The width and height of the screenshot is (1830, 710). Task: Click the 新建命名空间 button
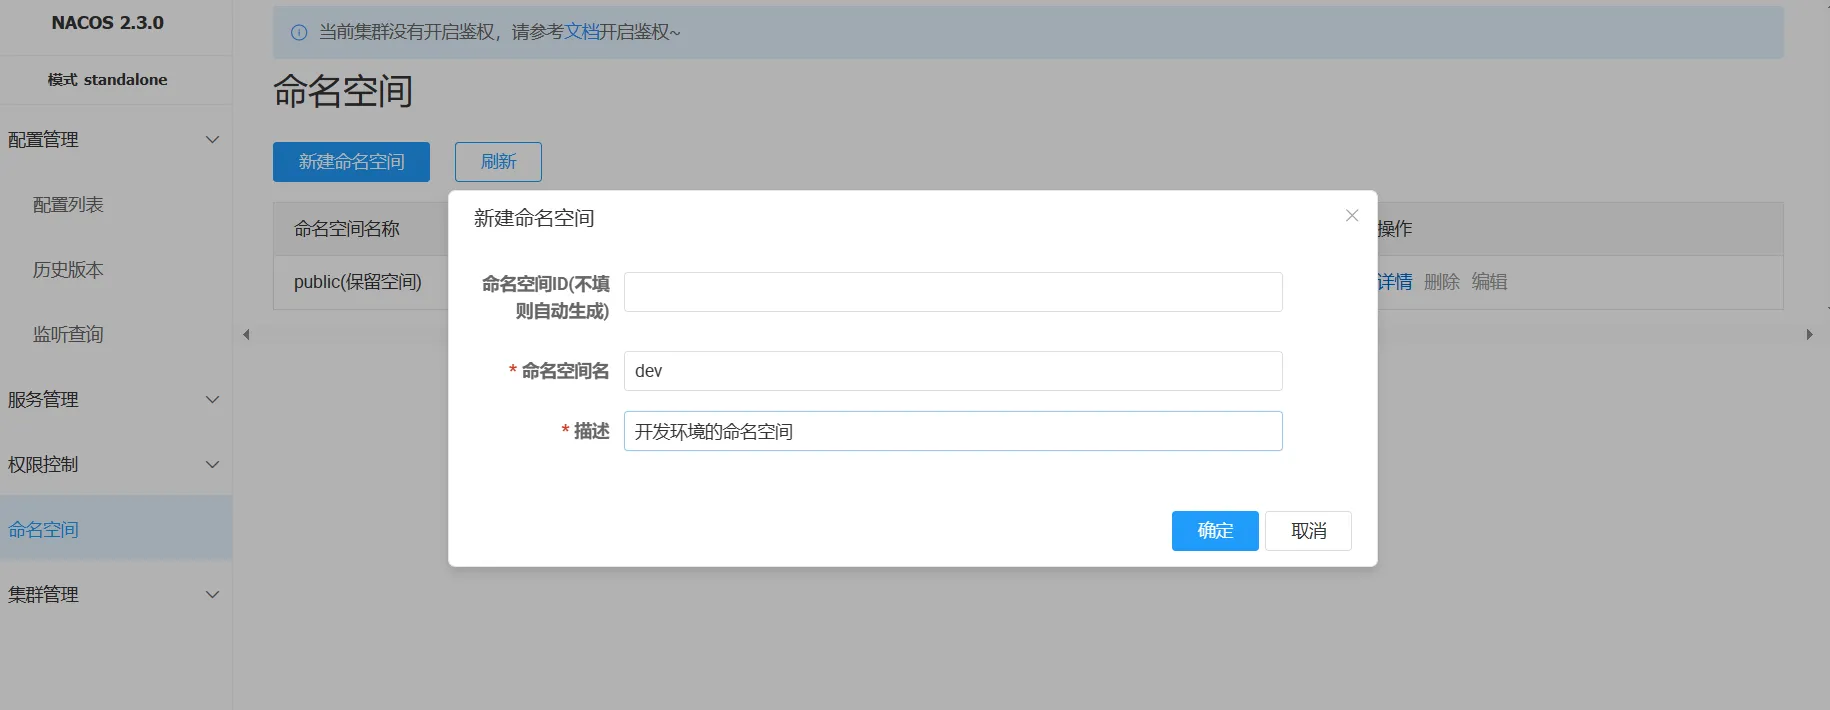(x=351, y=162)
